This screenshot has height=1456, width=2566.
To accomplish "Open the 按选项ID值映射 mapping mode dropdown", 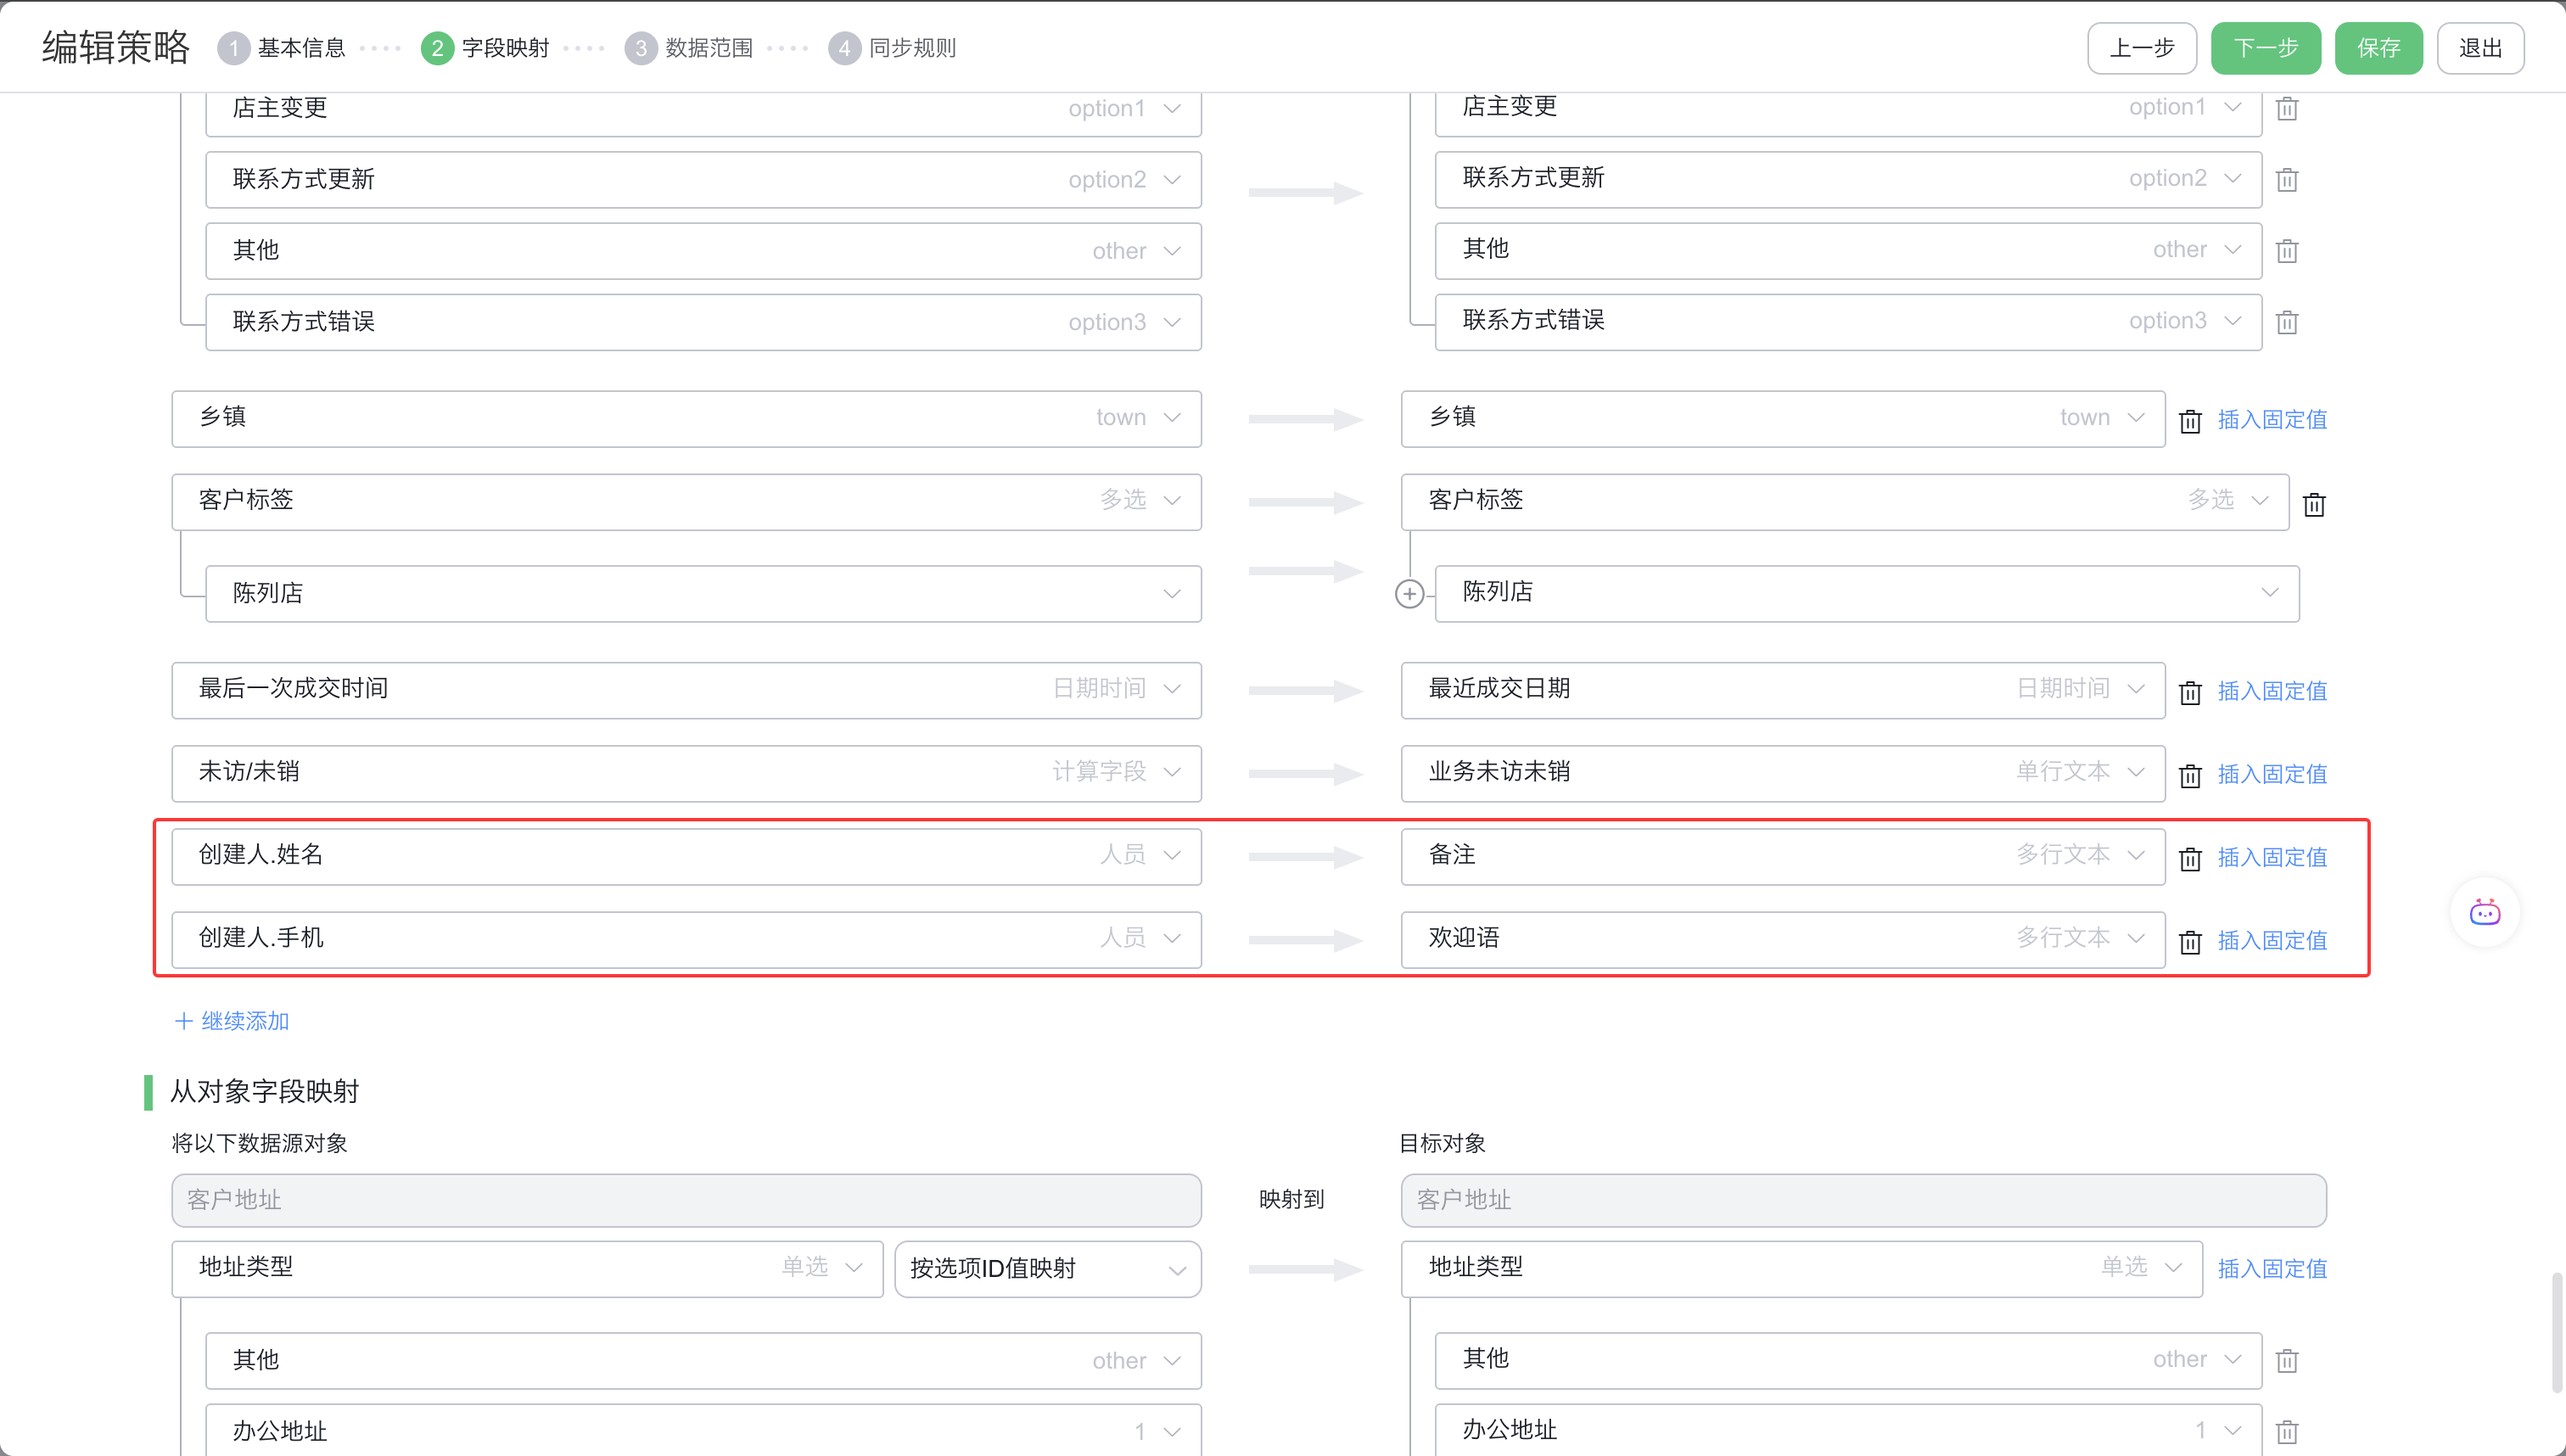I will (x=1048, y=1269).
